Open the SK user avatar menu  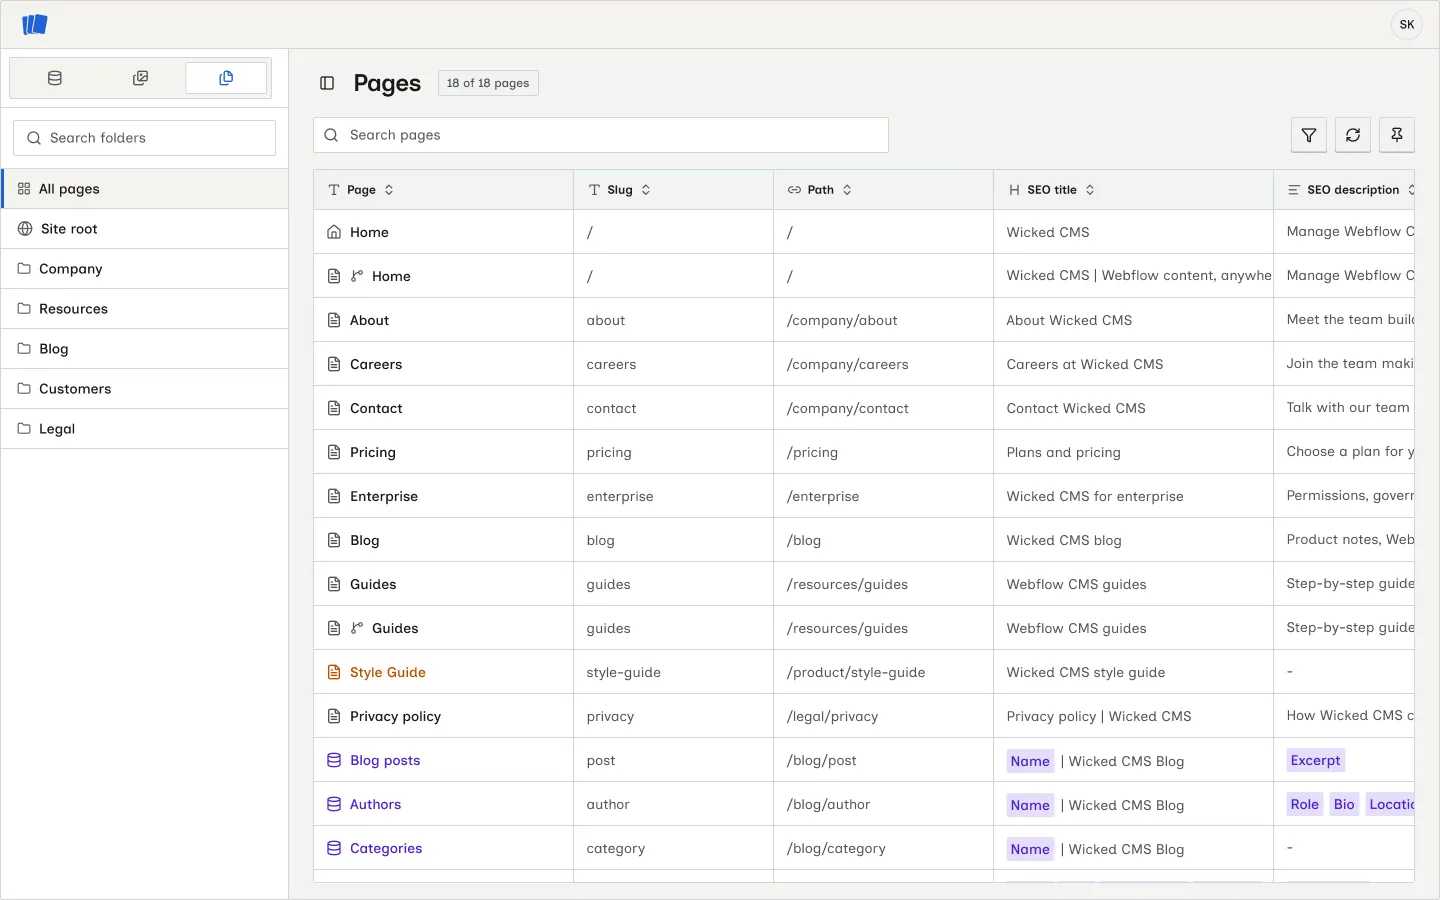(x=1407, y=24)
